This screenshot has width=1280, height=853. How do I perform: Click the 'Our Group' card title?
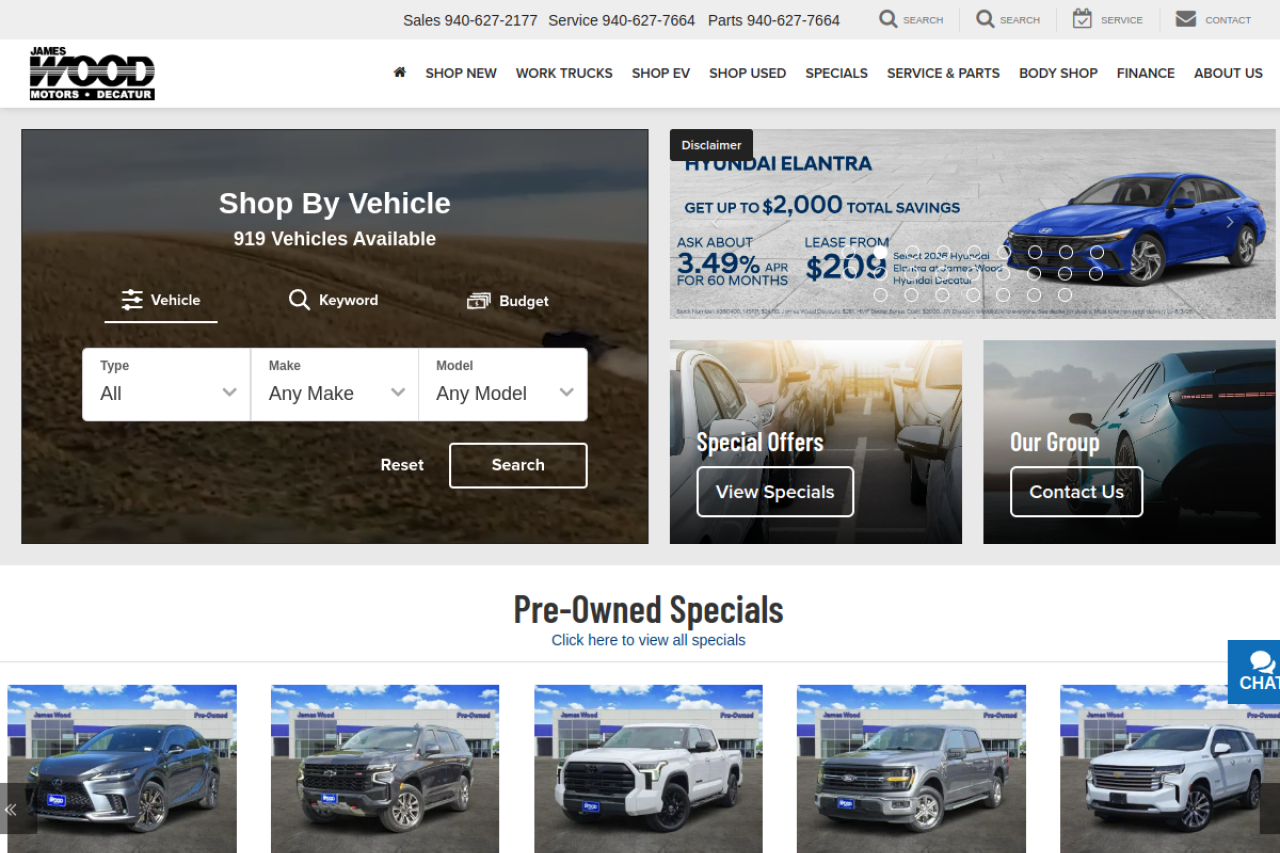click(1054, 442)
